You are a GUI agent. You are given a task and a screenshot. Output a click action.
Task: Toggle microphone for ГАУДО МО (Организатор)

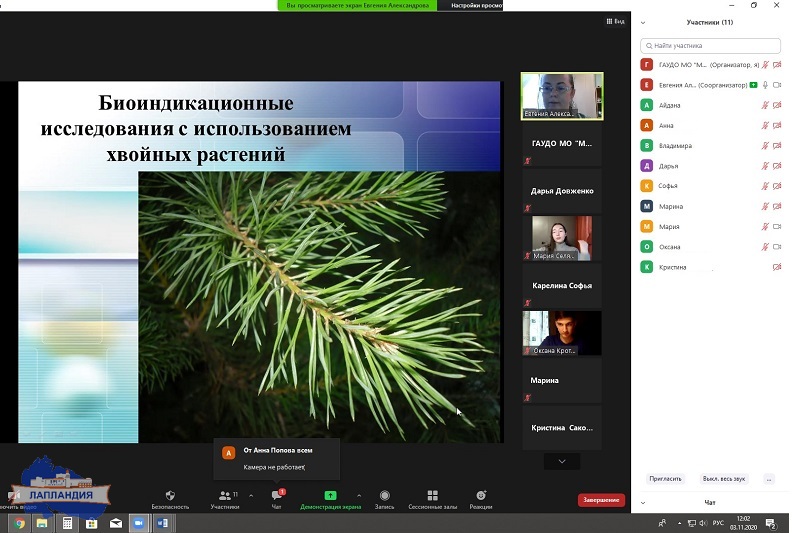point(765,65)
